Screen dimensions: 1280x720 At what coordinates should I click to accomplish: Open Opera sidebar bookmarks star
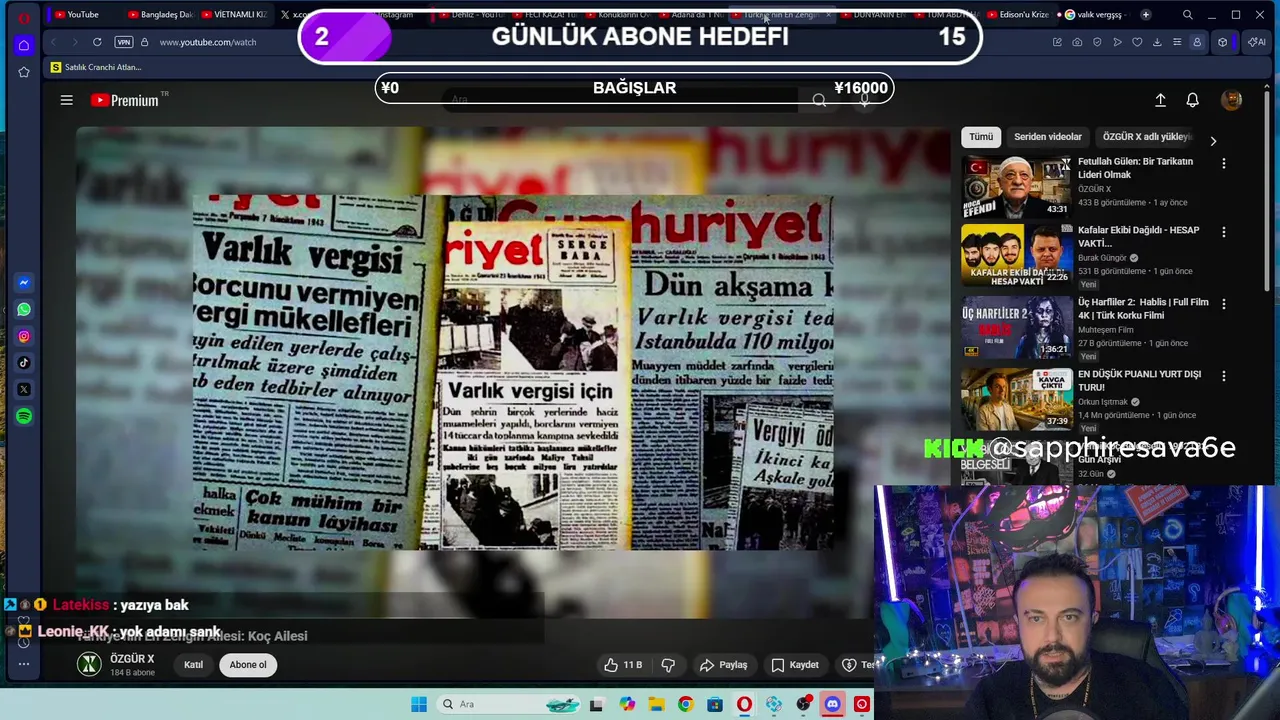tap(24, 72)
